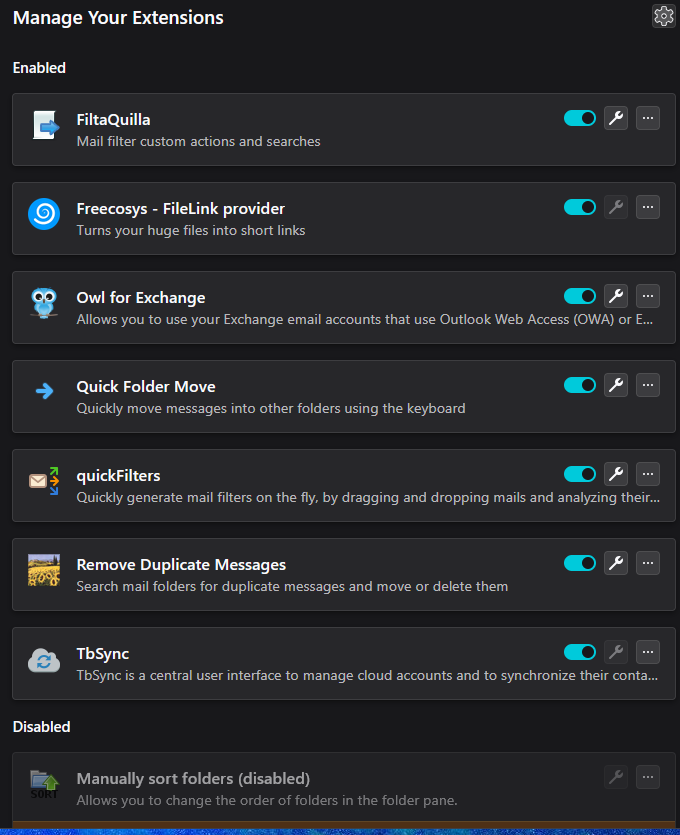Click the TbSync cloud extension icon
The image size is (680, 835).
pyautogui.click(x=44, y=660)
